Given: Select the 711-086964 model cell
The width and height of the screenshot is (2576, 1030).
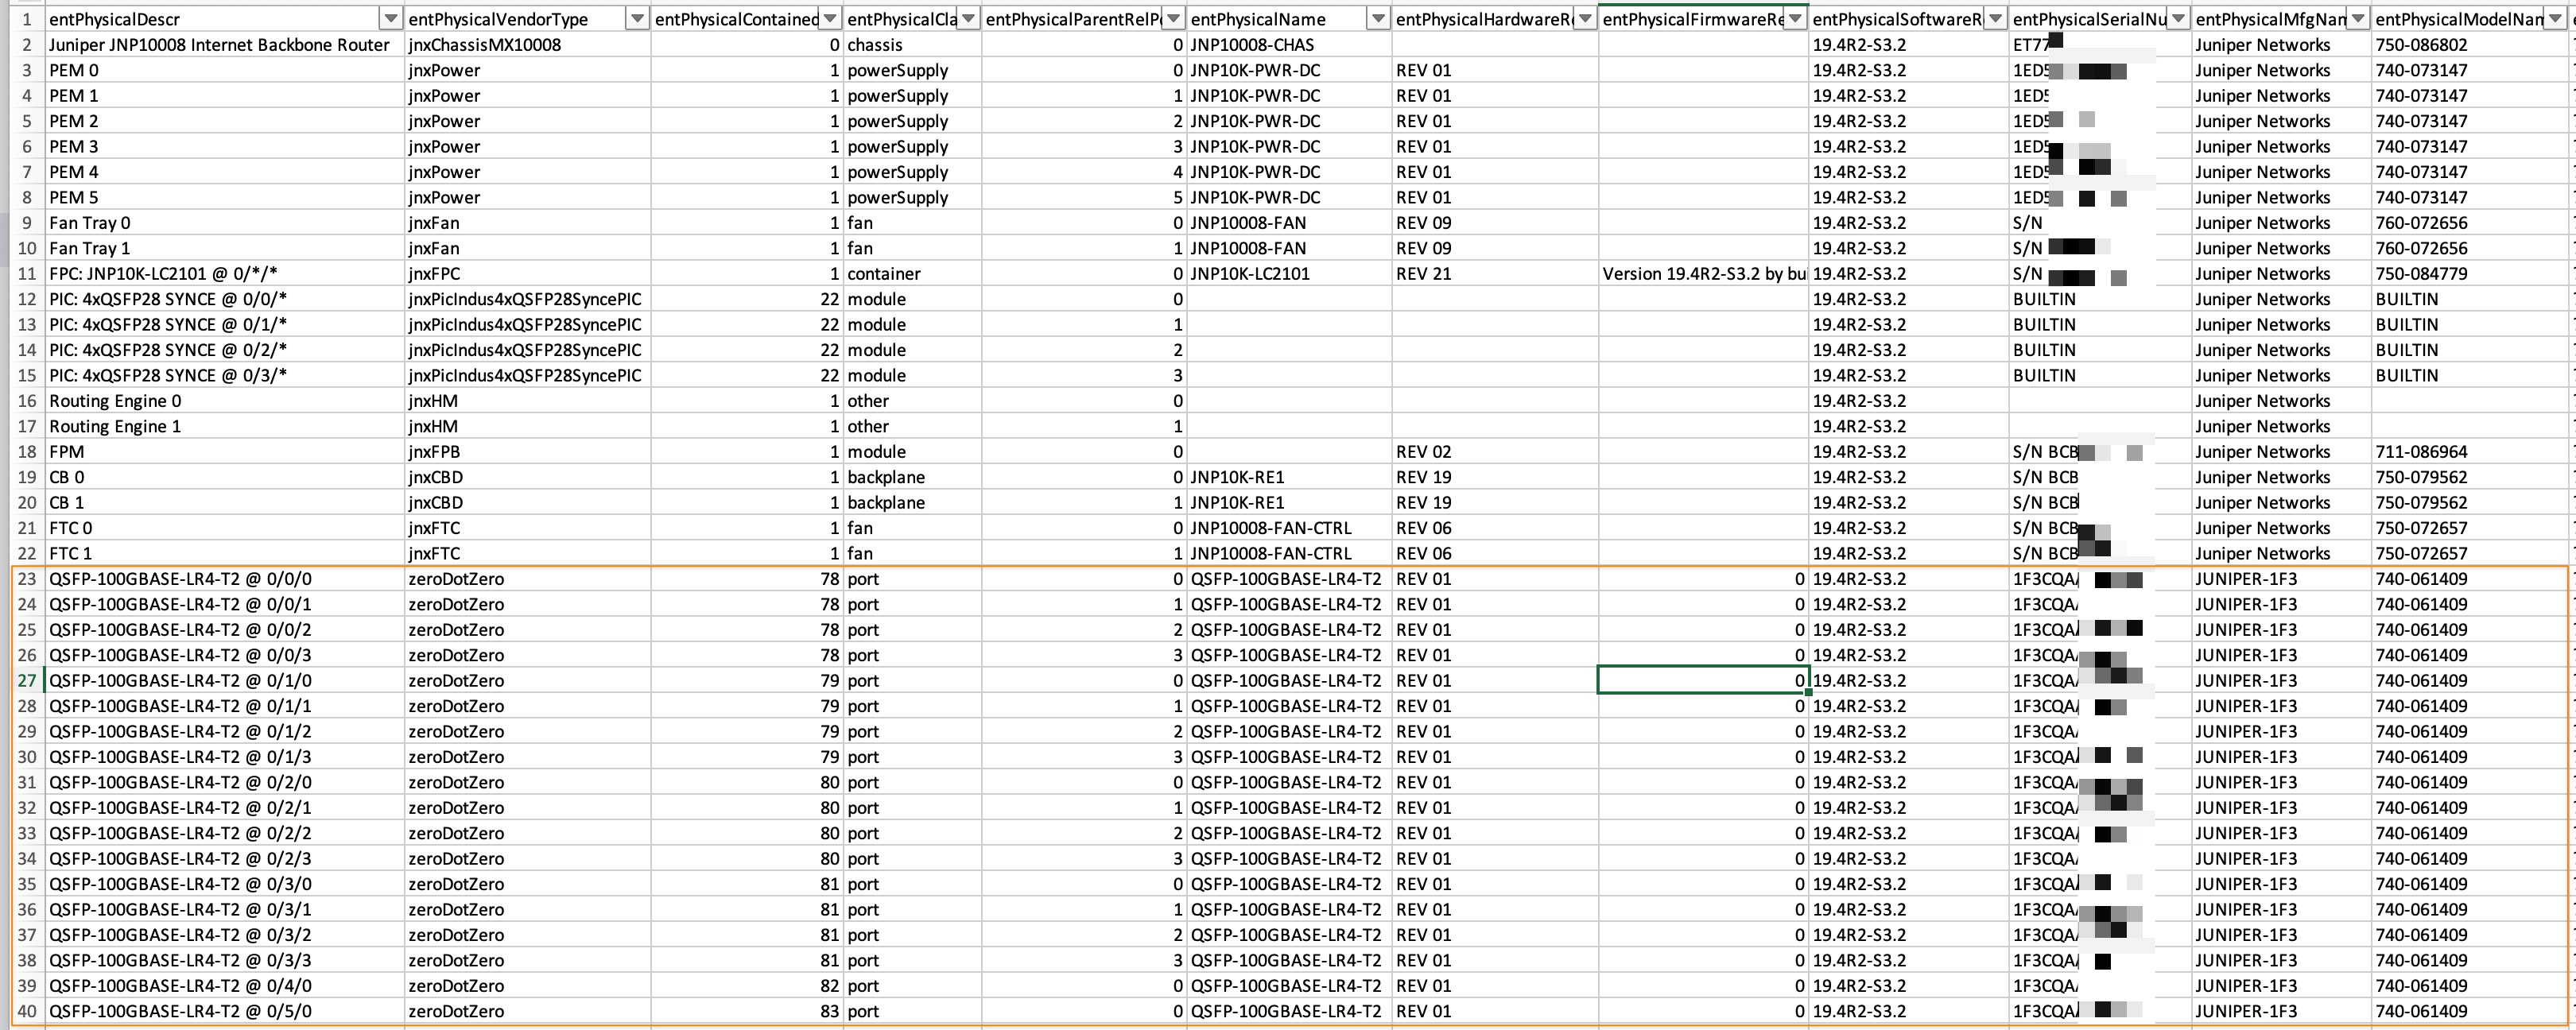Looking at the screenshot, I should (2469, 452).
